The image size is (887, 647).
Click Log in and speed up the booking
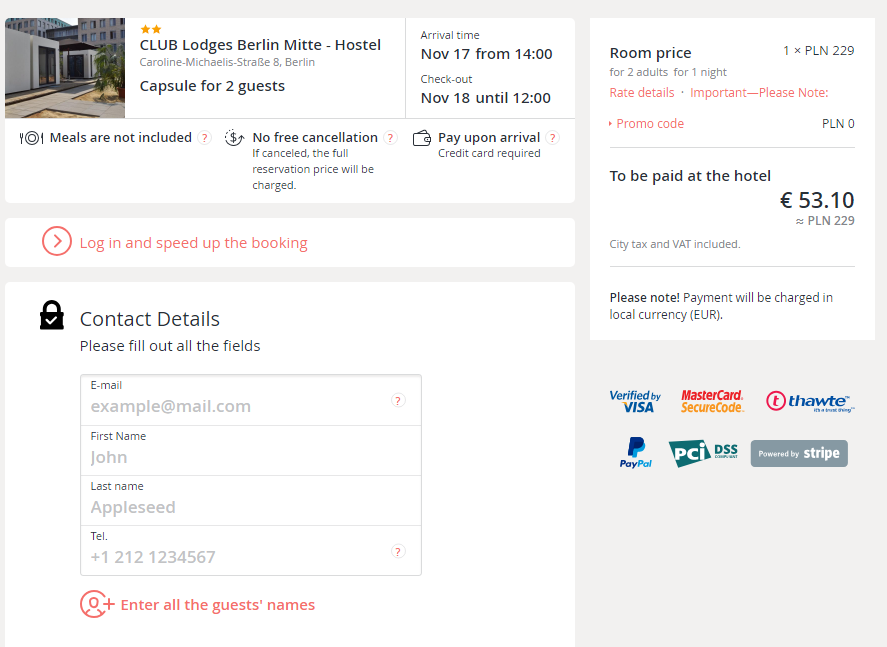[x=193, y=243]
